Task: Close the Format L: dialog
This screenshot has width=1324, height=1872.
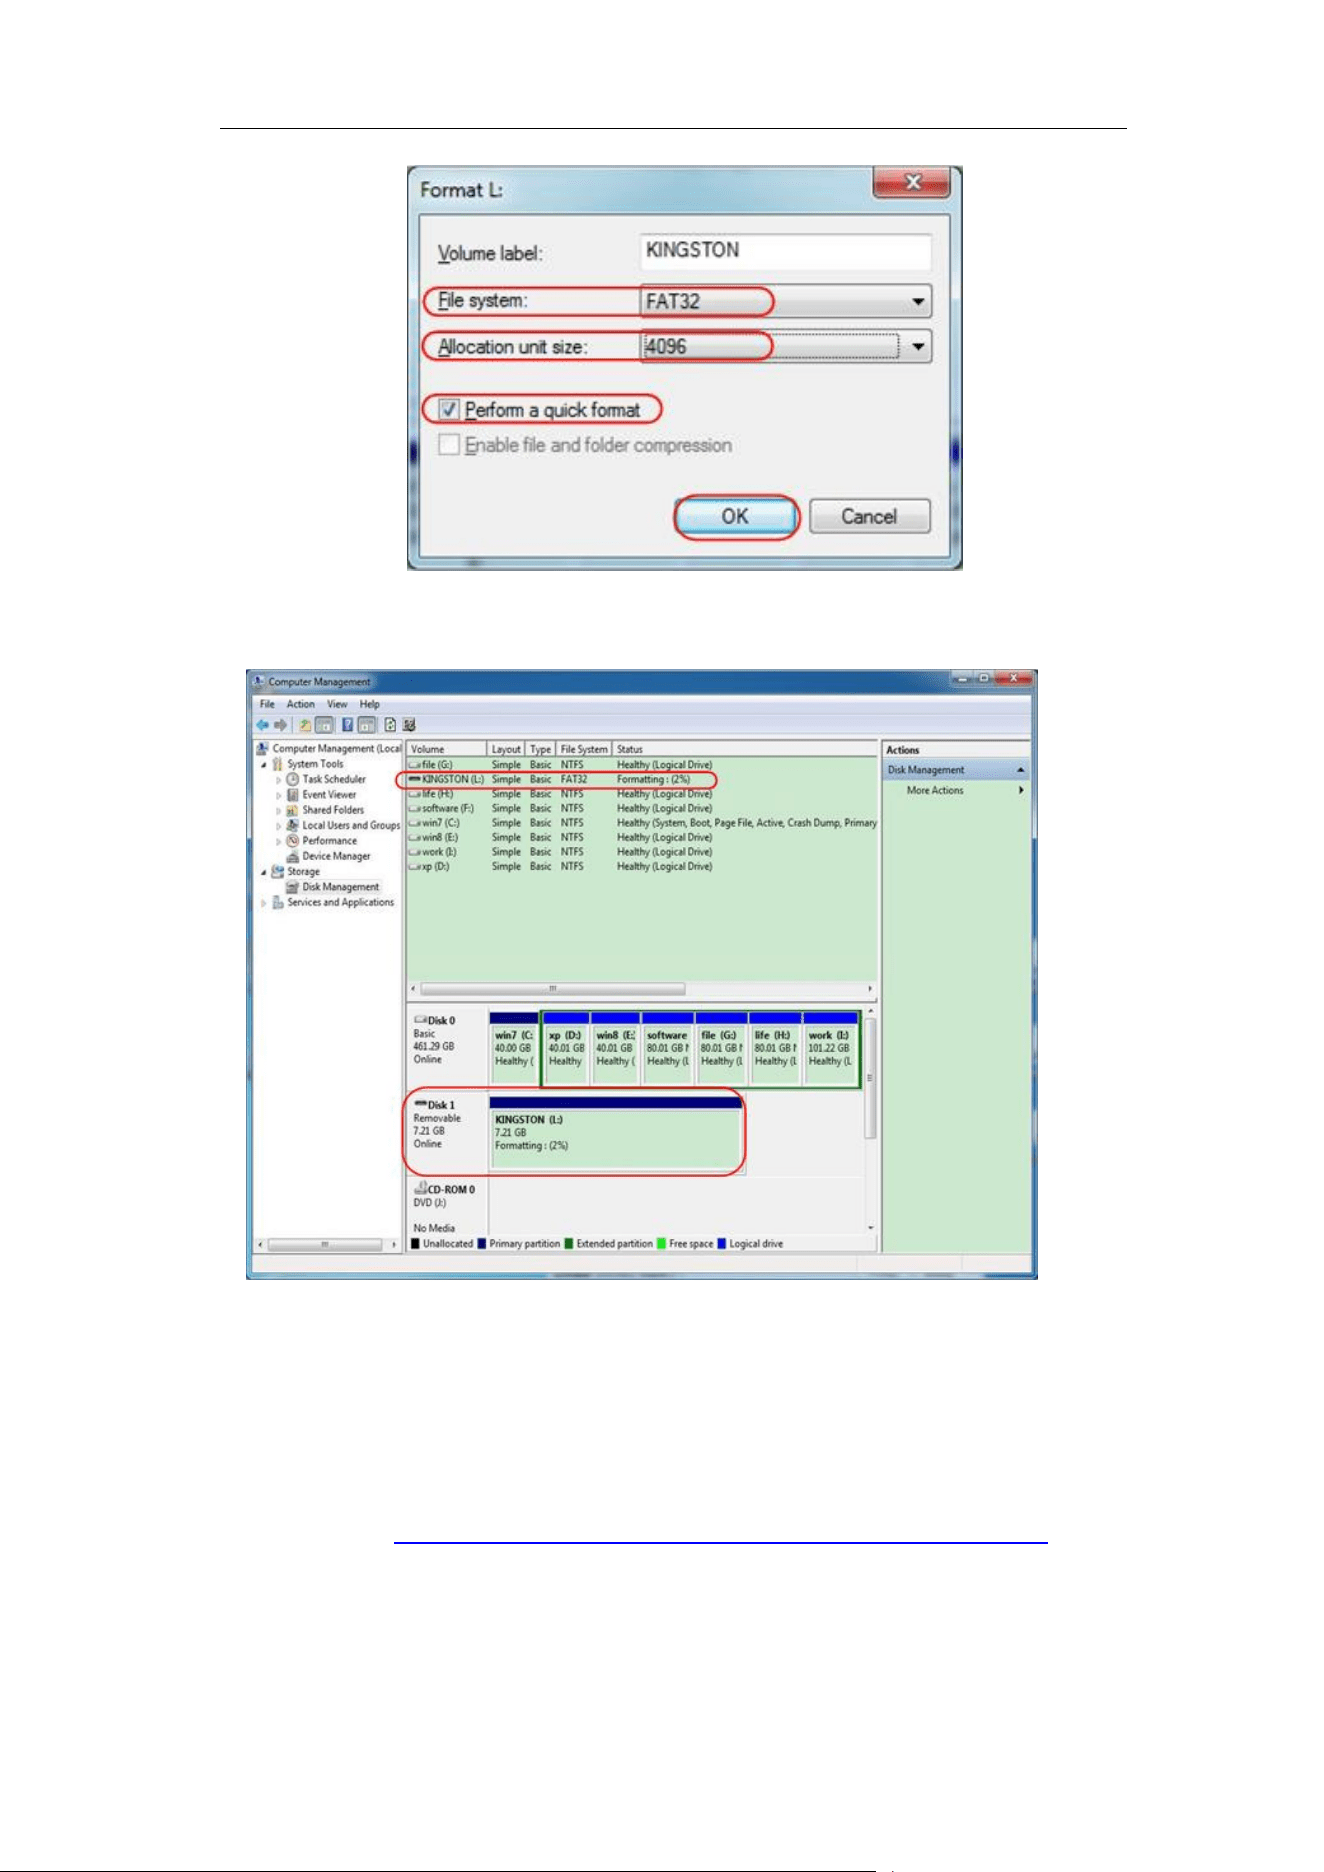Action: [912, 182]
